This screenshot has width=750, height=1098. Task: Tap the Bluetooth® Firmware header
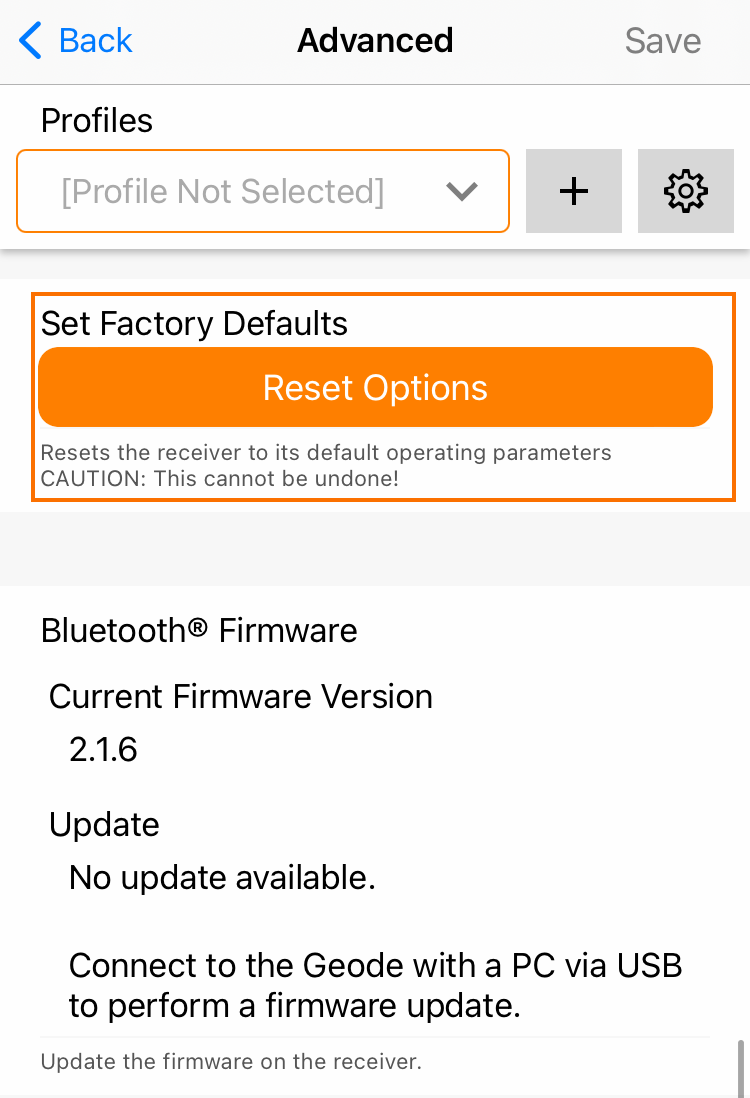pos(199,631)
